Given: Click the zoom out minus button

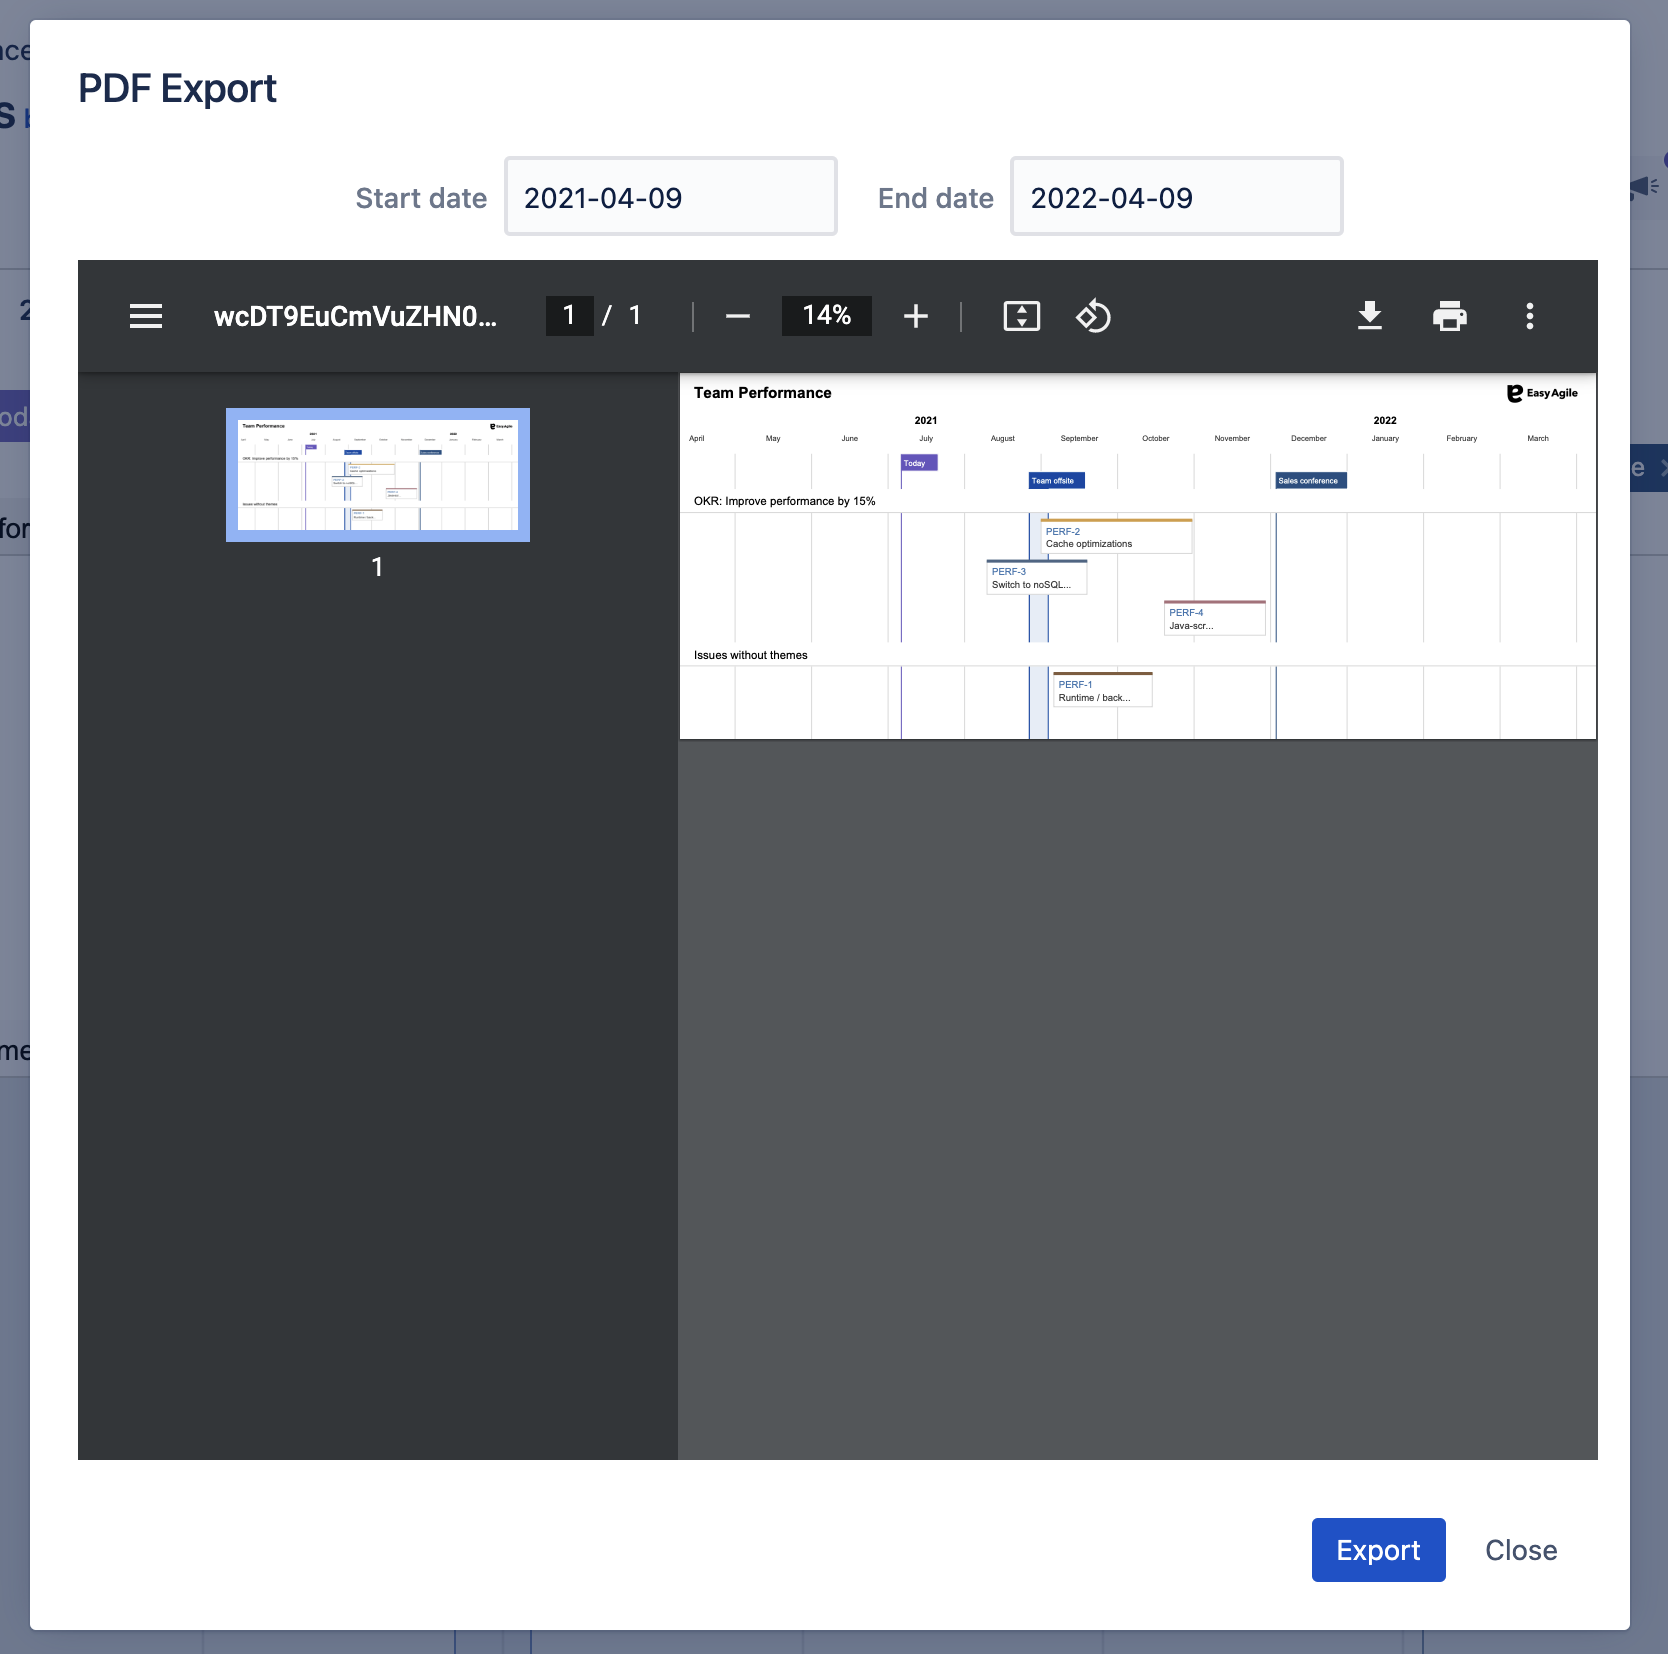Looking at the screenshot, I should coord(738,316).
